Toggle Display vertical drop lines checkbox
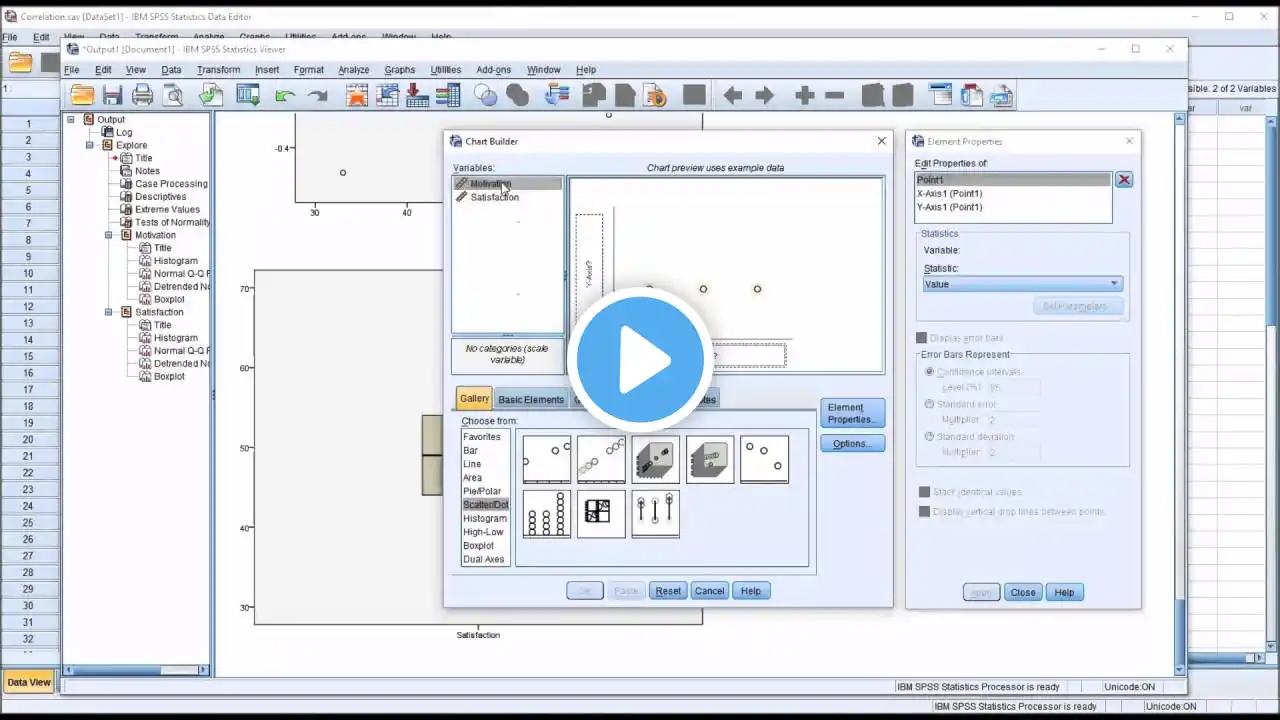The width and height of the screenshot is (1280, 720). (924, 511)
